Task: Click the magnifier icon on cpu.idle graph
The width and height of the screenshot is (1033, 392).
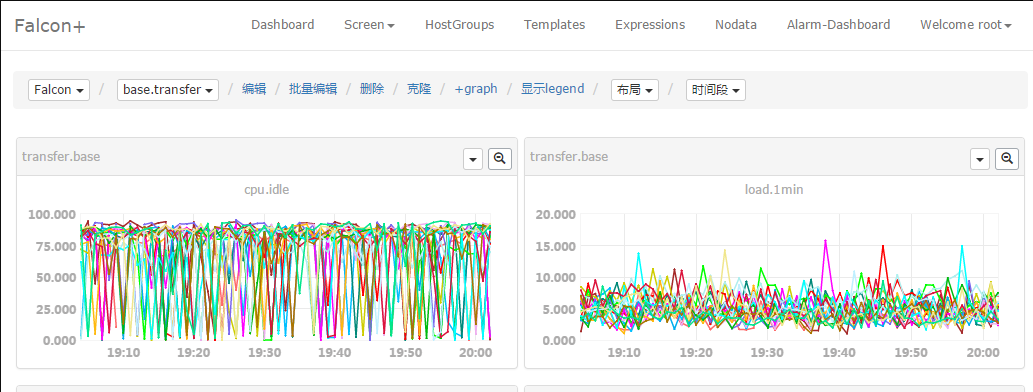Action: click(499, 159)
